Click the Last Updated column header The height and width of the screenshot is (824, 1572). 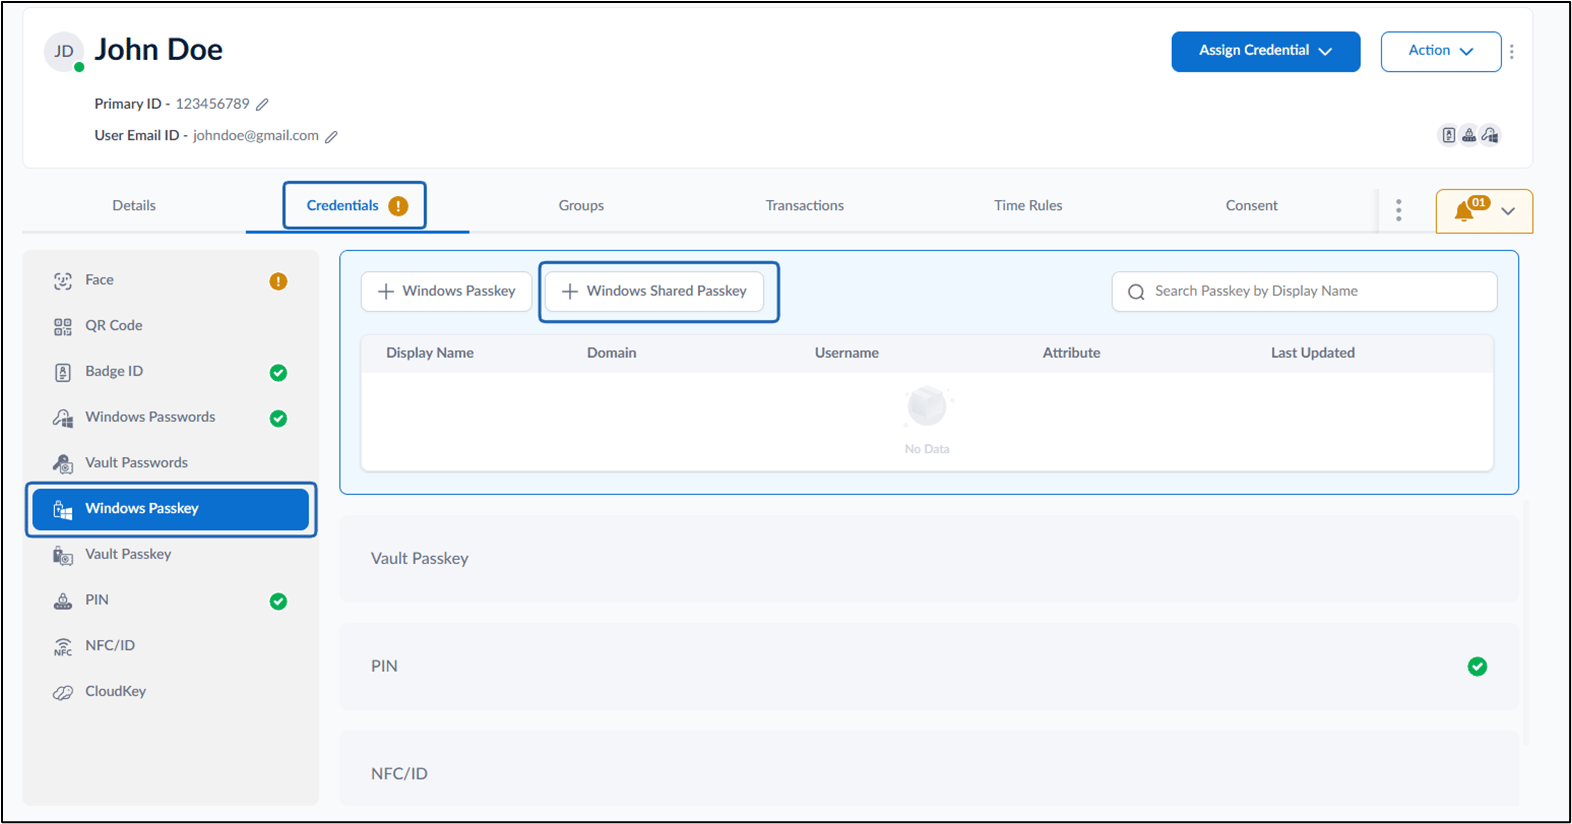[1313, 353]
